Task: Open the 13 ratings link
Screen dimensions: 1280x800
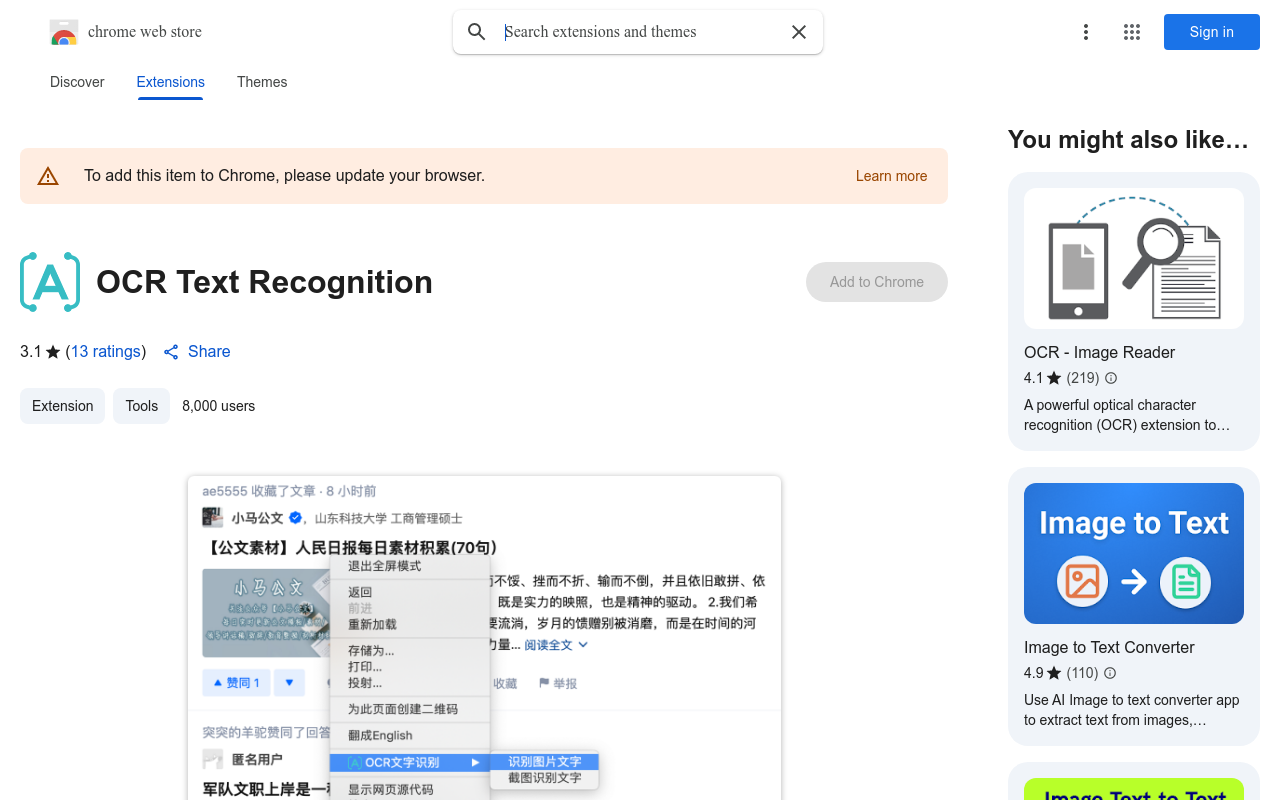Action: click(105, 352)
